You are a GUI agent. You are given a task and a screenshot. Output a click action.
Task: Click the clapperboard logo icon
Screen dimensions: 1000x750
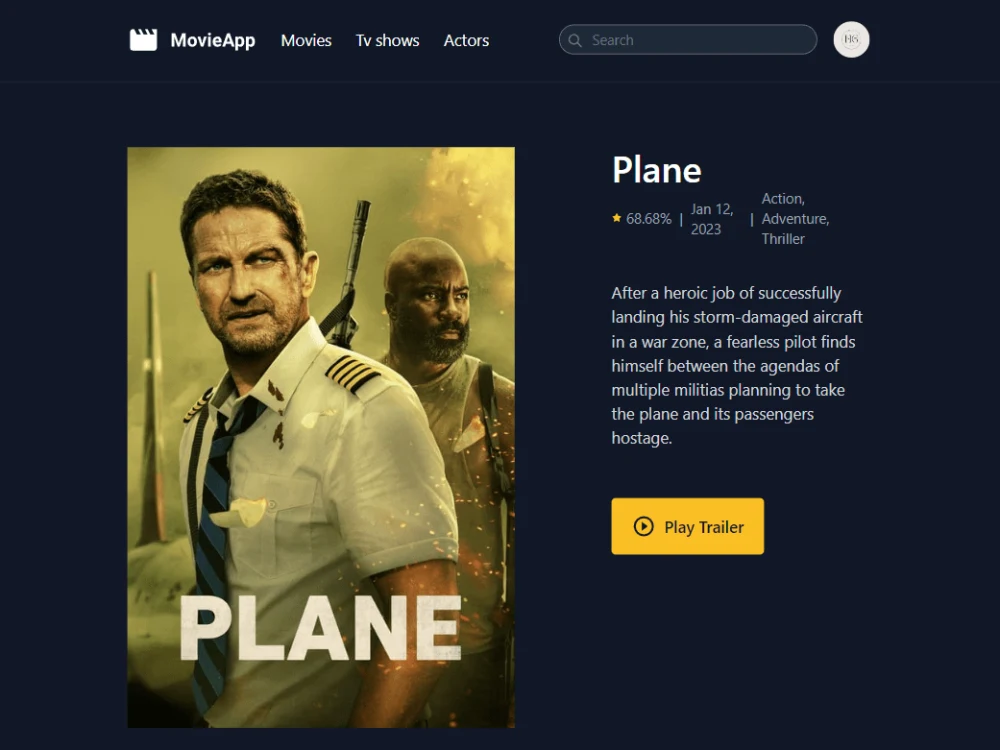coord(143,40)
